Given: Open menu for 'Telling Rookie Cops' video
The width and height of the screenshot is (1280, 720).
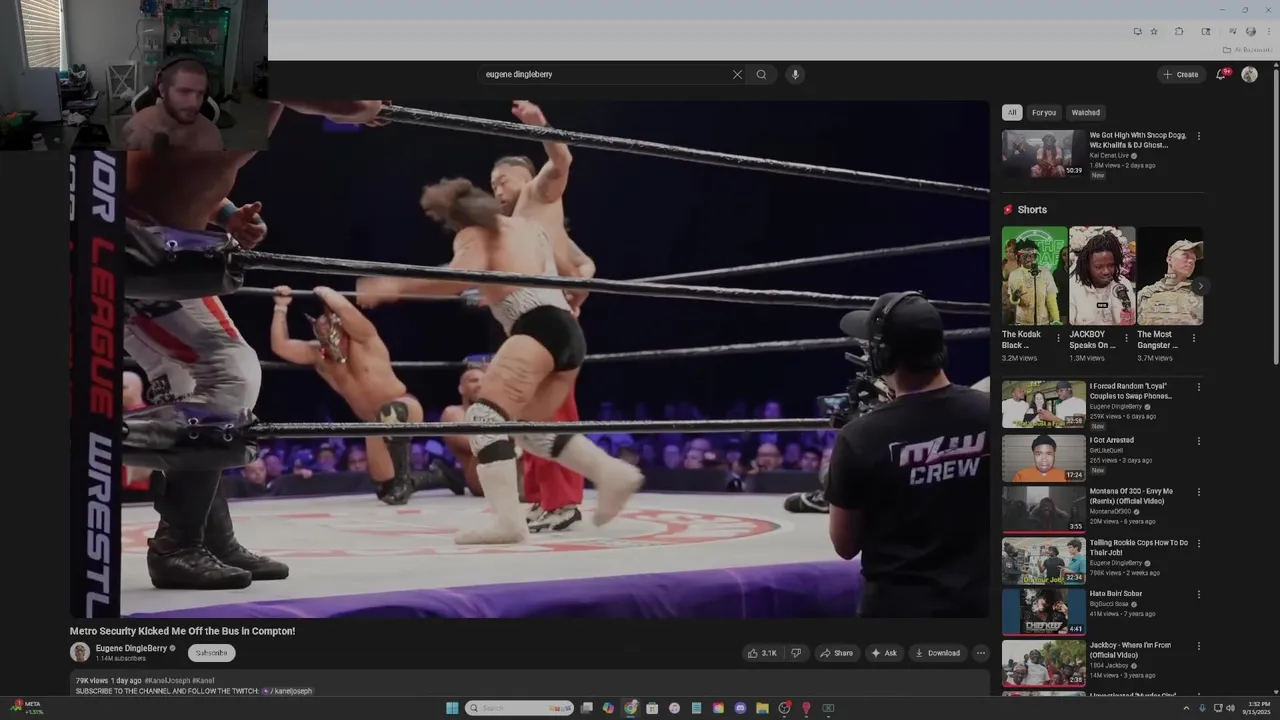Looking at the screenshot, I should coord(1198,543).
